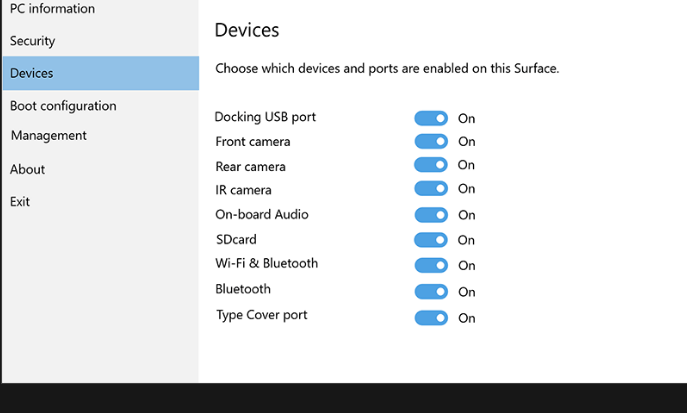This screenshot has width=687, height=413.
Task: Toggle the Docking USB port switch
Action: 431,118
